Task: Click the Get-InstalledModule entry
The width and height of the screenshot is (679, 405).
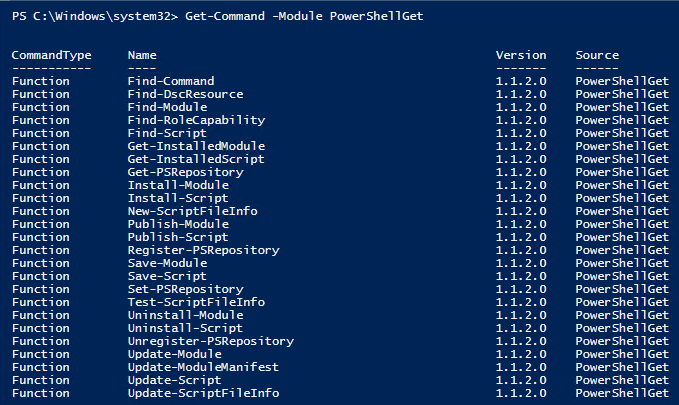Action: point(196,146)
